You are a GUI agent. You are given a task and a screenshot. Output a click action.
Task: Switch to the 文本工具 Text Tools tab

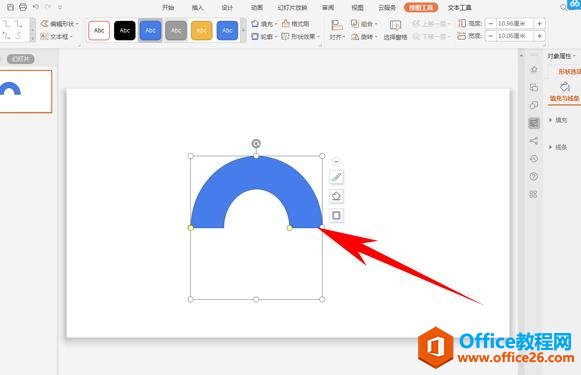tap(459, 7)
